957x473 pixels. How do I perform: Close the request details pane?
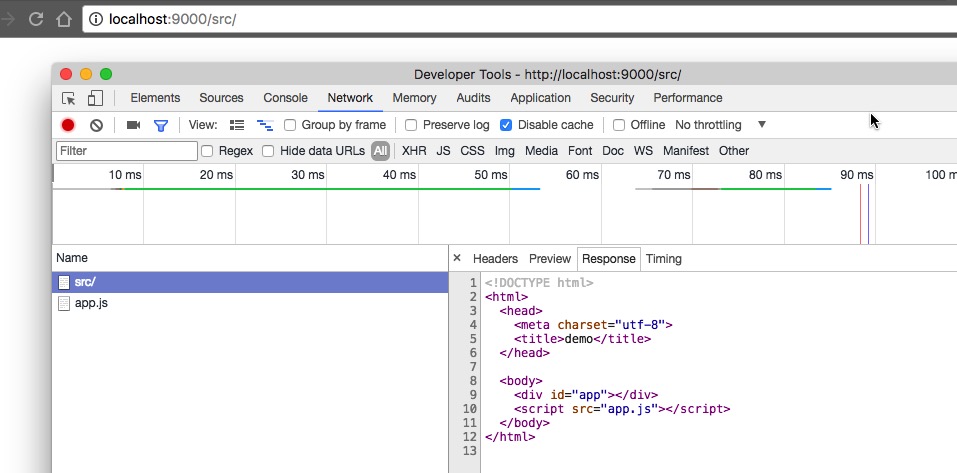(457, 258)
